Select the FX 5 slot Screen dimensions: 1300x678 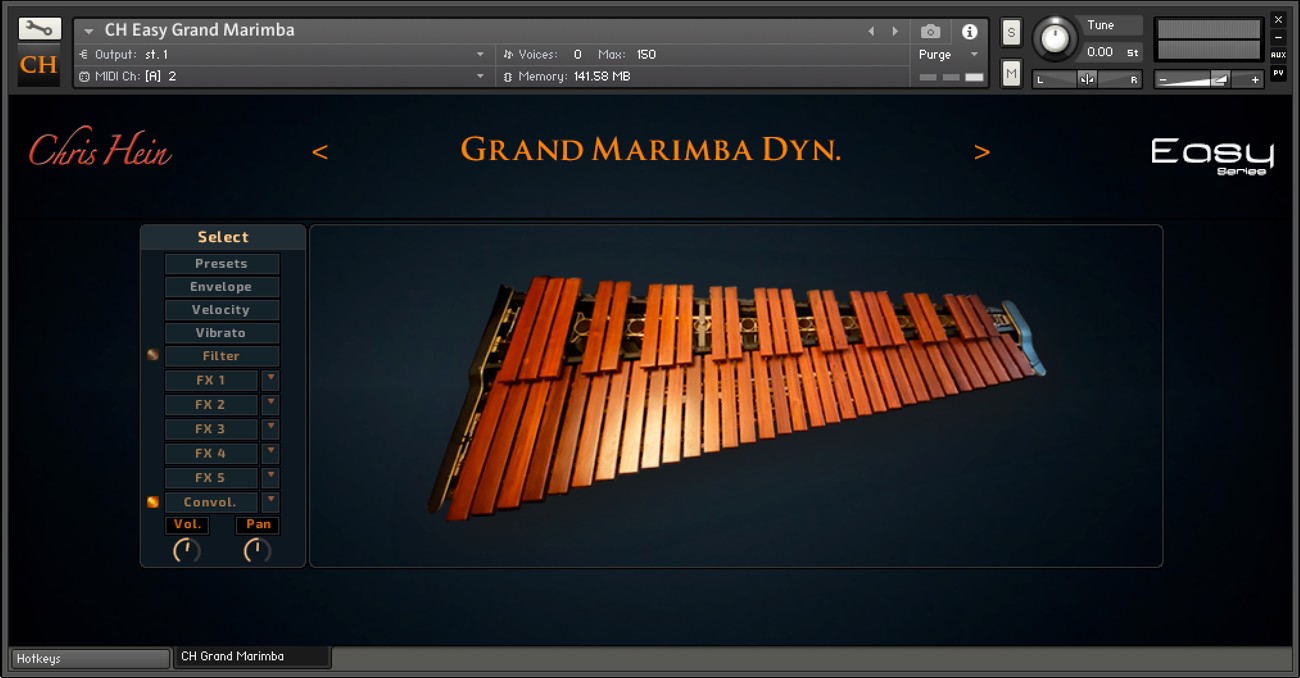tap(211, 478)
